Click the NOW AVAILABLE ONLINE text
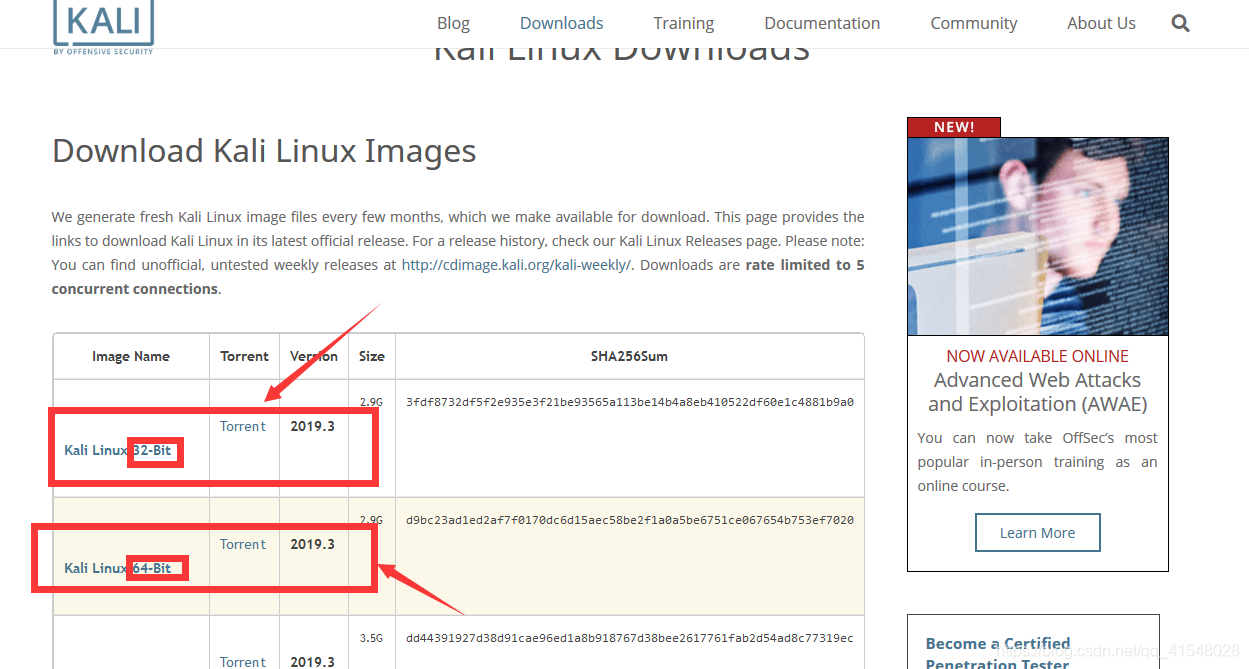 click(x=1038, y=356)
